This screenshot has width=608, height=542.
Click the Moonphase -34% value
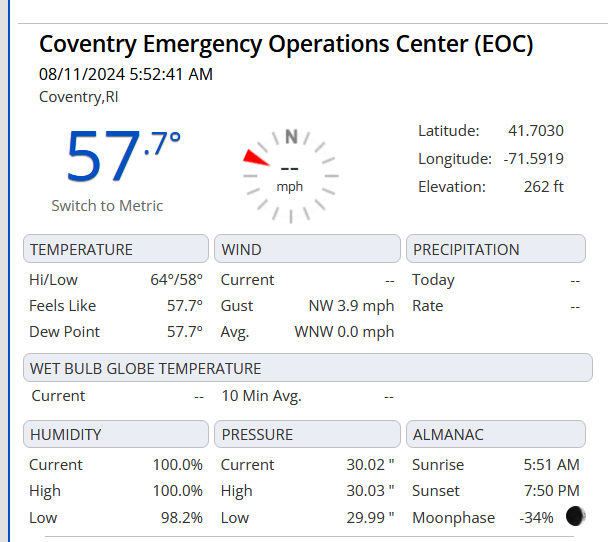(x=536, y=518)
